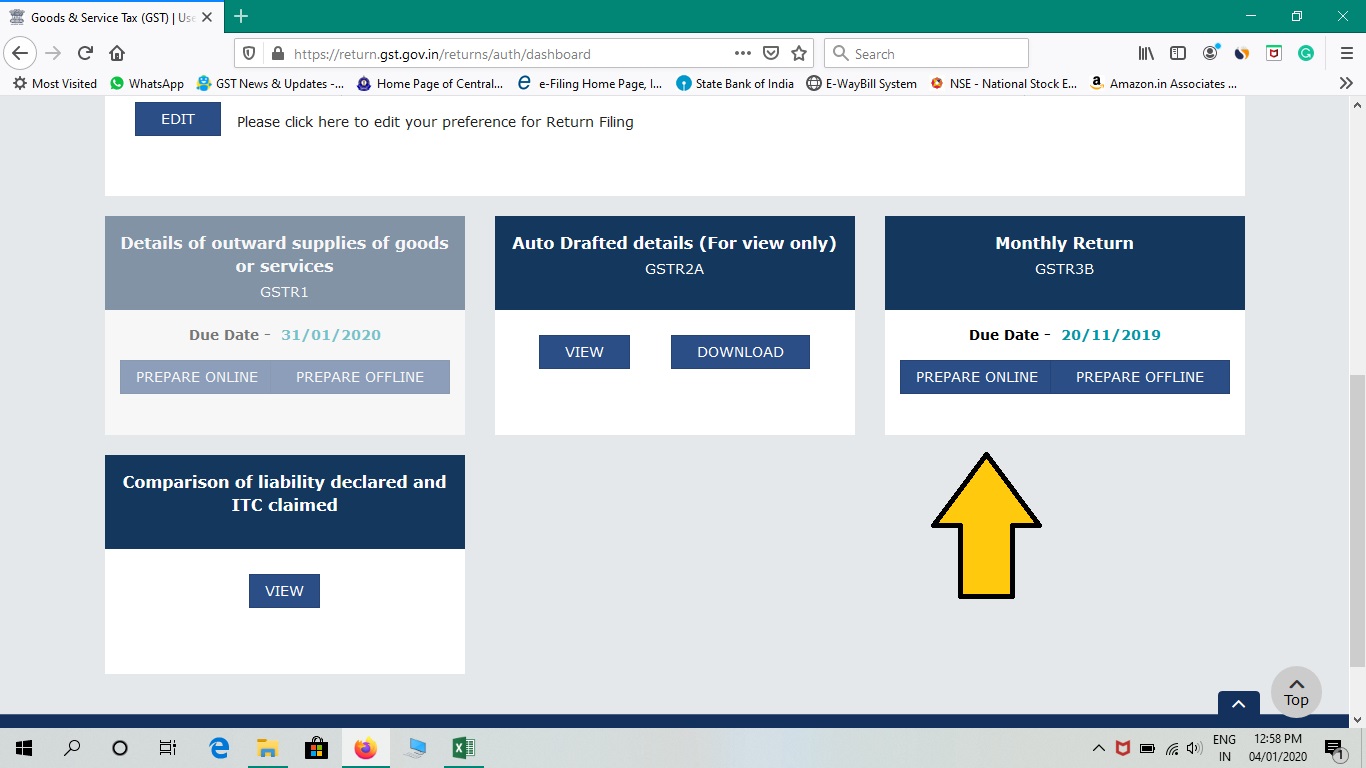This screenshot has width=1366, height=768.
Task: Click the Top button to scroll up
Action: (x=1296, y=691)
